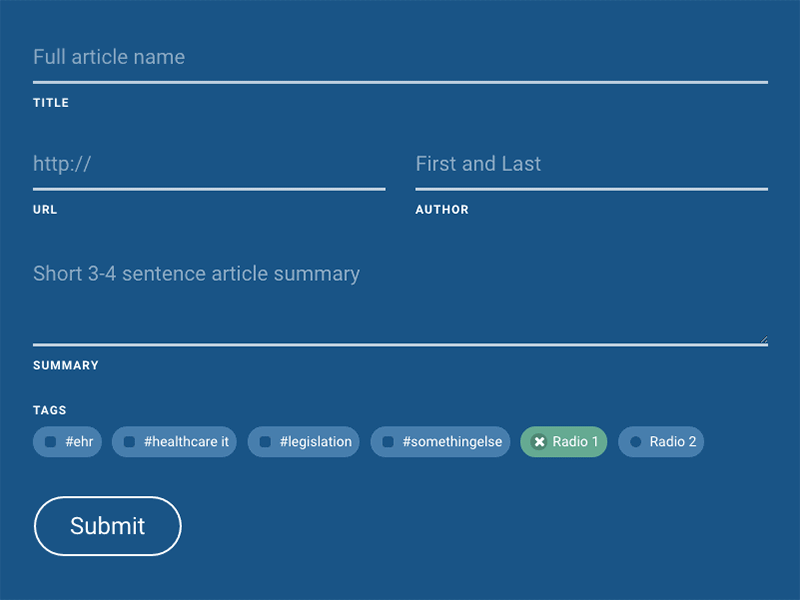Click the '#legislation' tag label text
Viewport: 800px width, 600px height.
[316, 442]
